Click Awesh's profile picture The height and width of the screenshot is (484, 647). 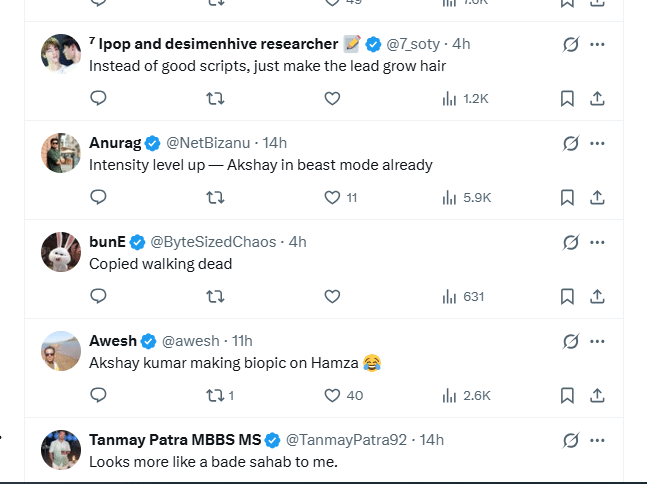coord(61,351)
